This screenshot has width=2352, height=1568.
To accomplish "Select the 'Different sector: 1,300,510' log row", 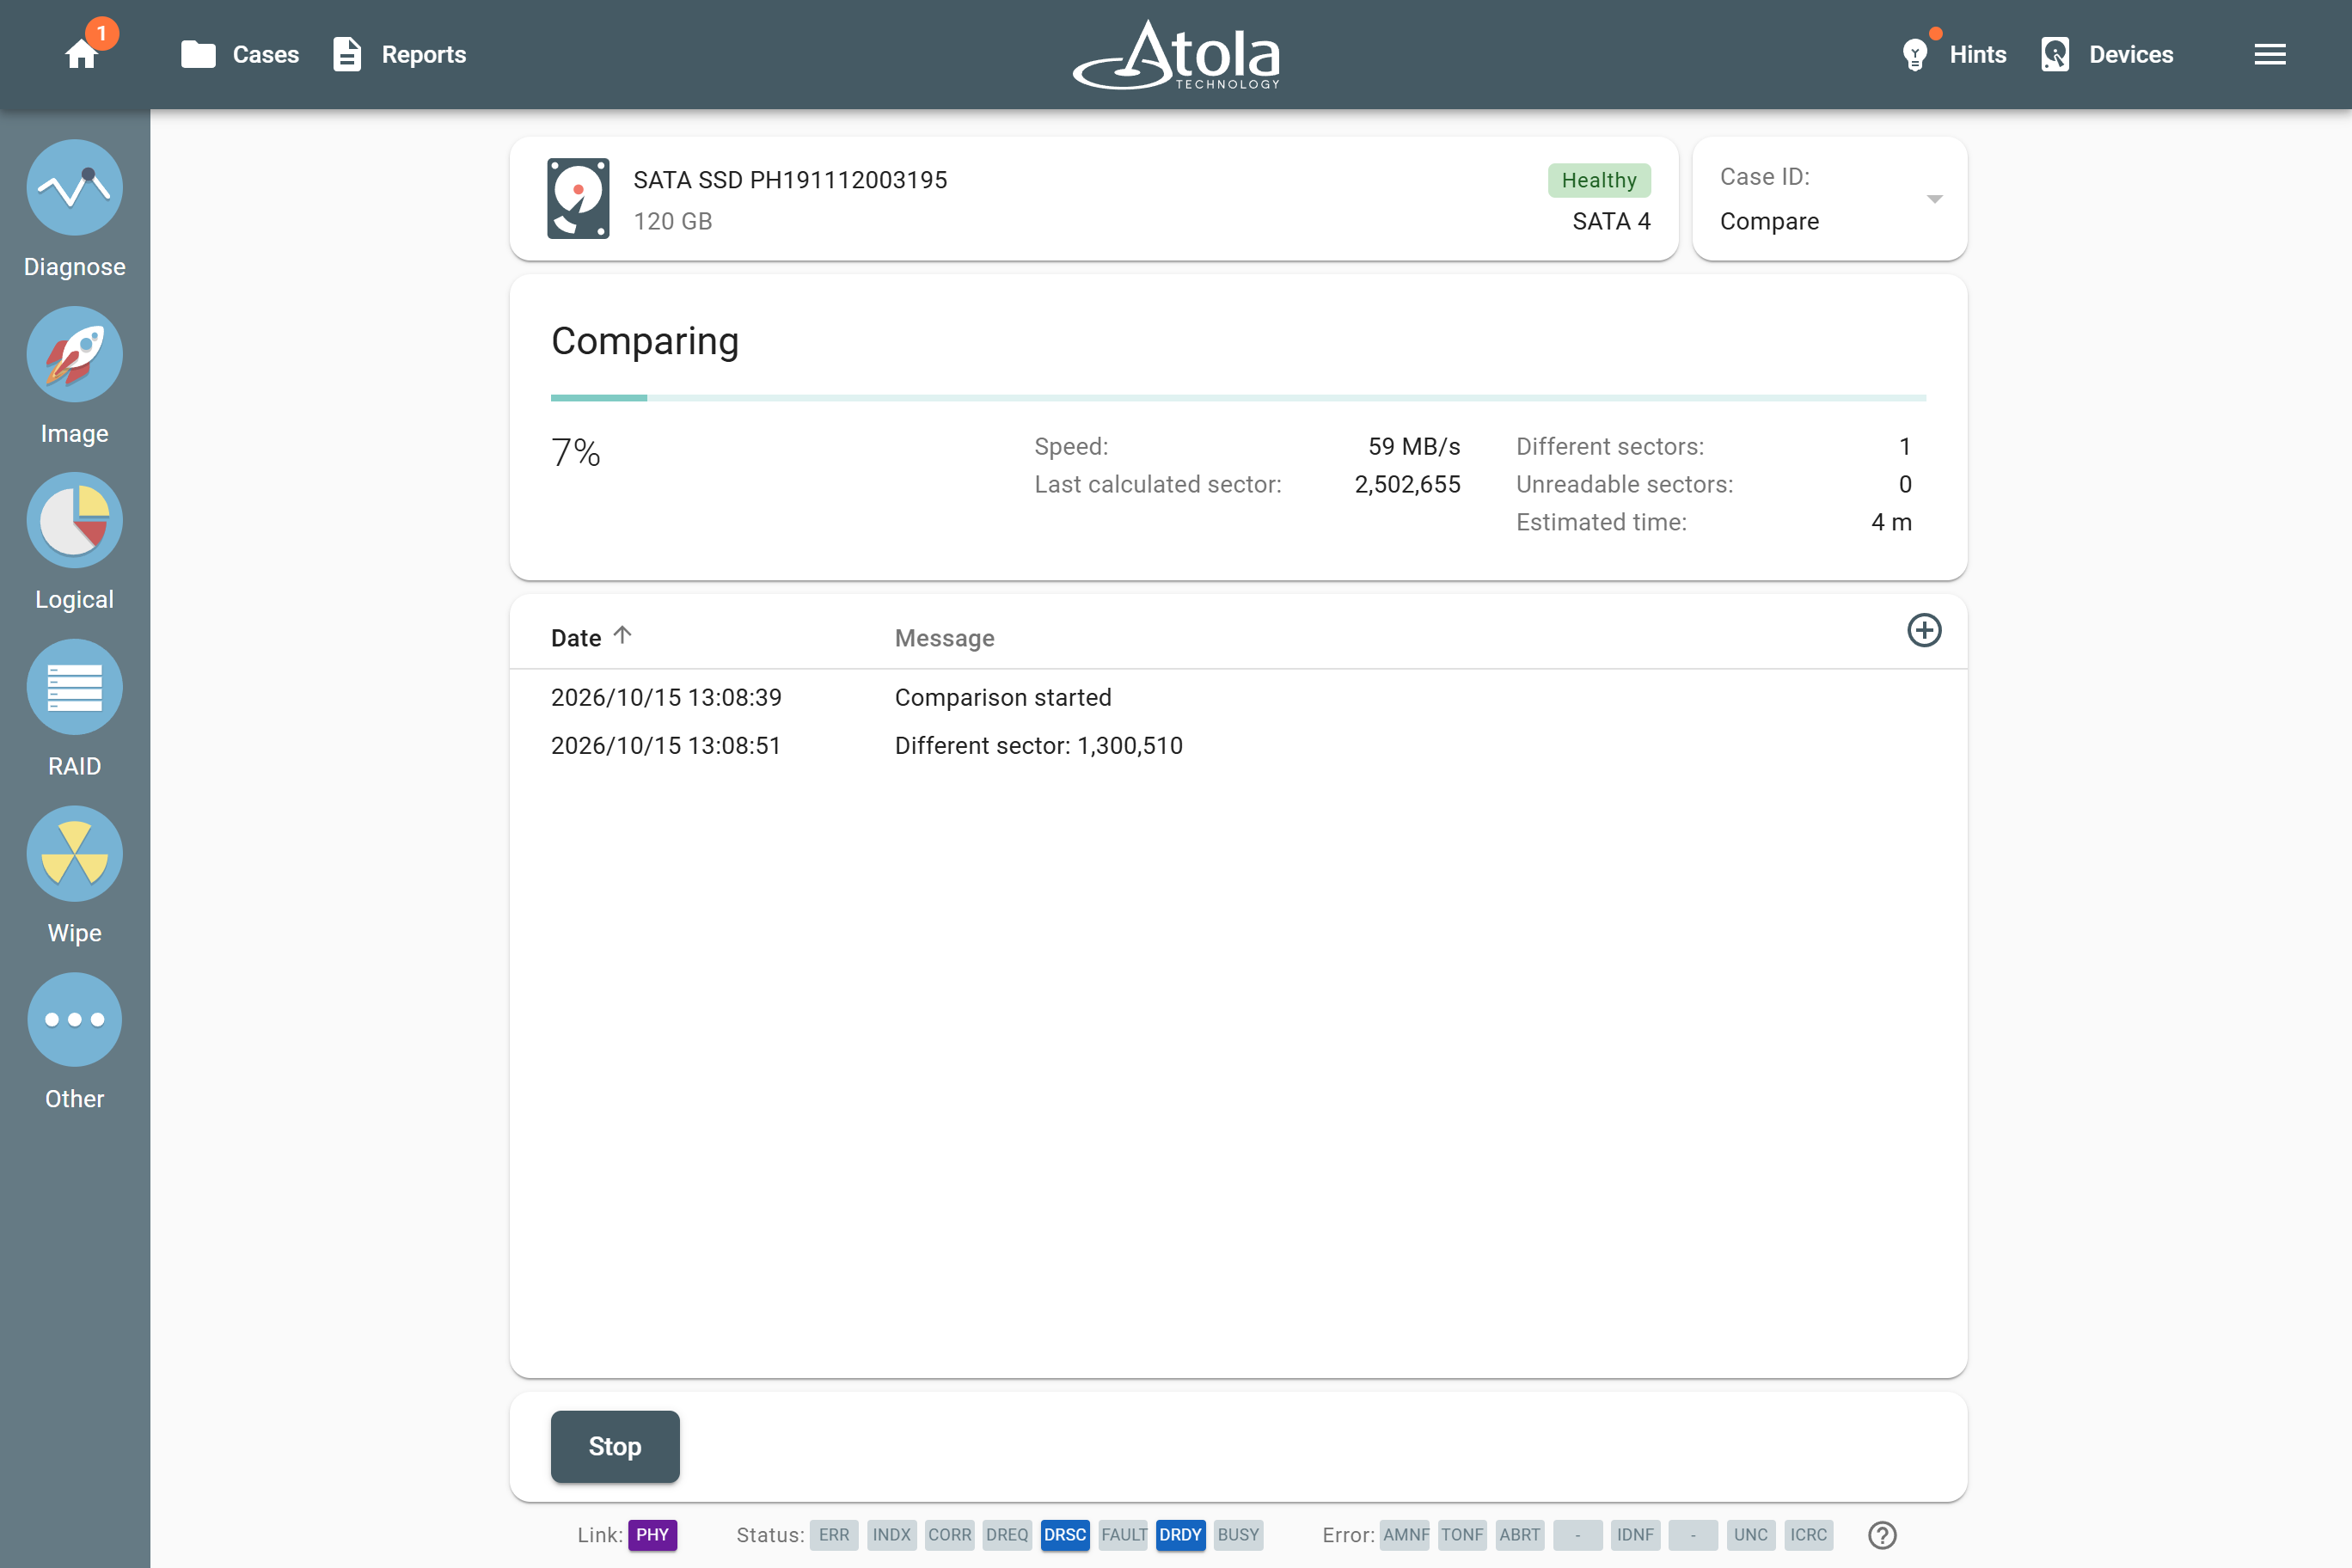I will 1238,745.
